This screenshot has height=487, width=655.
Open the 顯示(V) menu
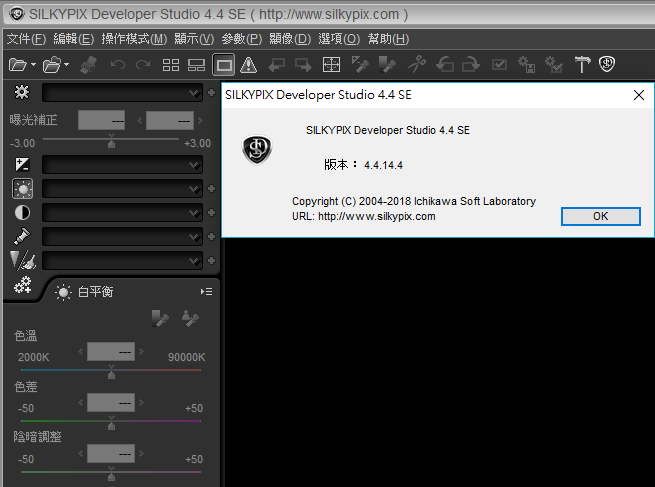pos(194,39)
